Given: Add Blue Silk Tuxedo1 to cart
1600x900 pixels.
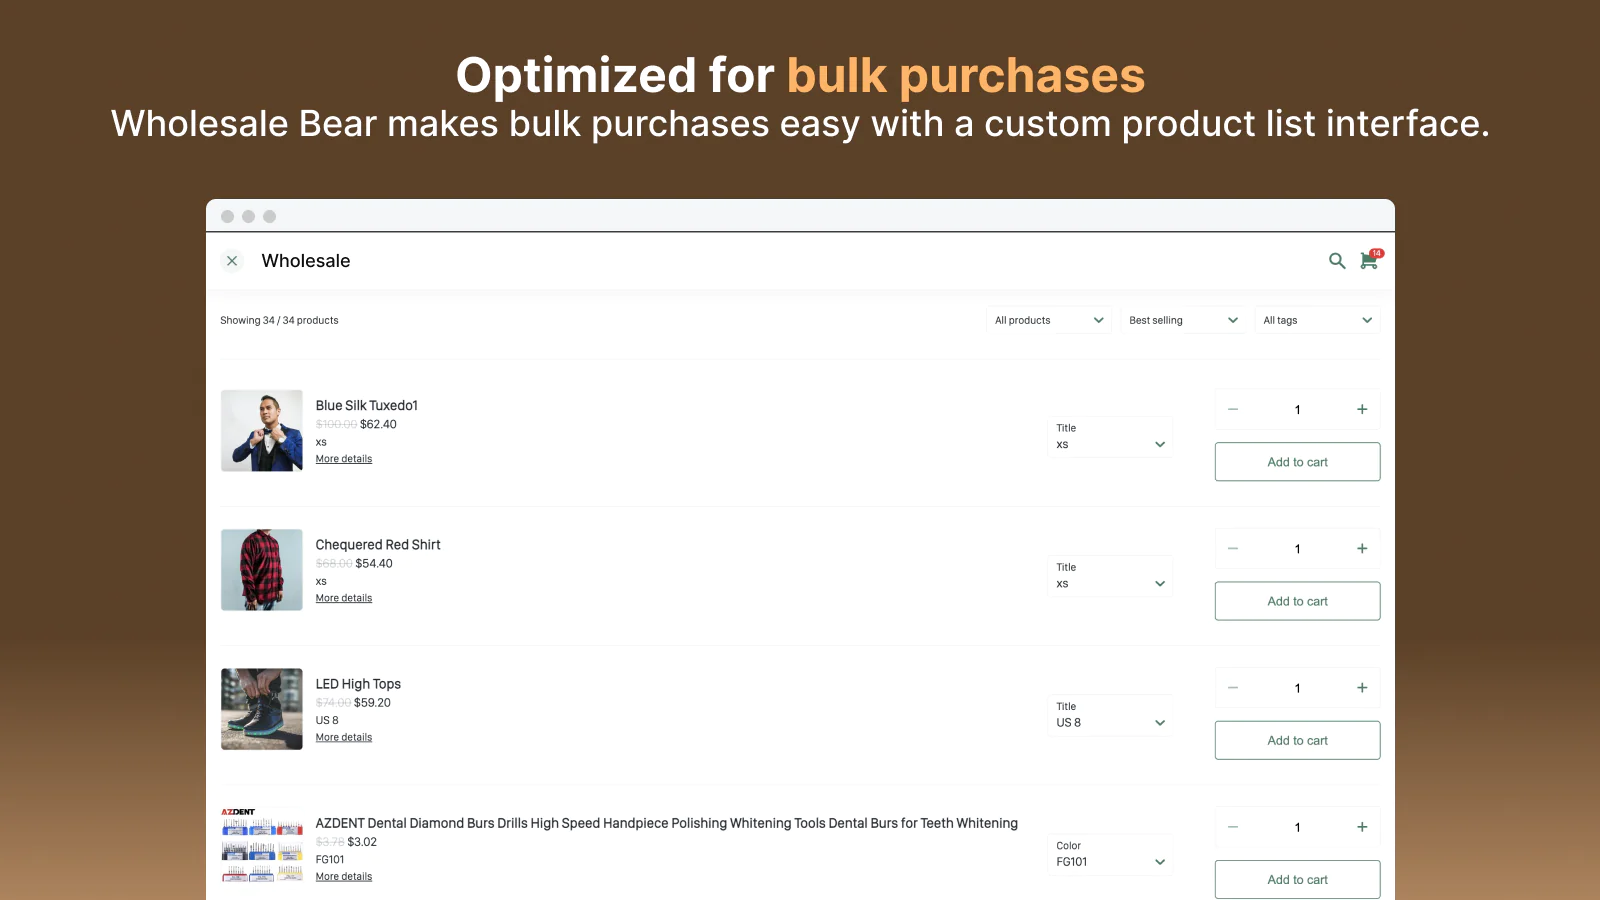Looking at the screenshot, I should [1297, 462].
